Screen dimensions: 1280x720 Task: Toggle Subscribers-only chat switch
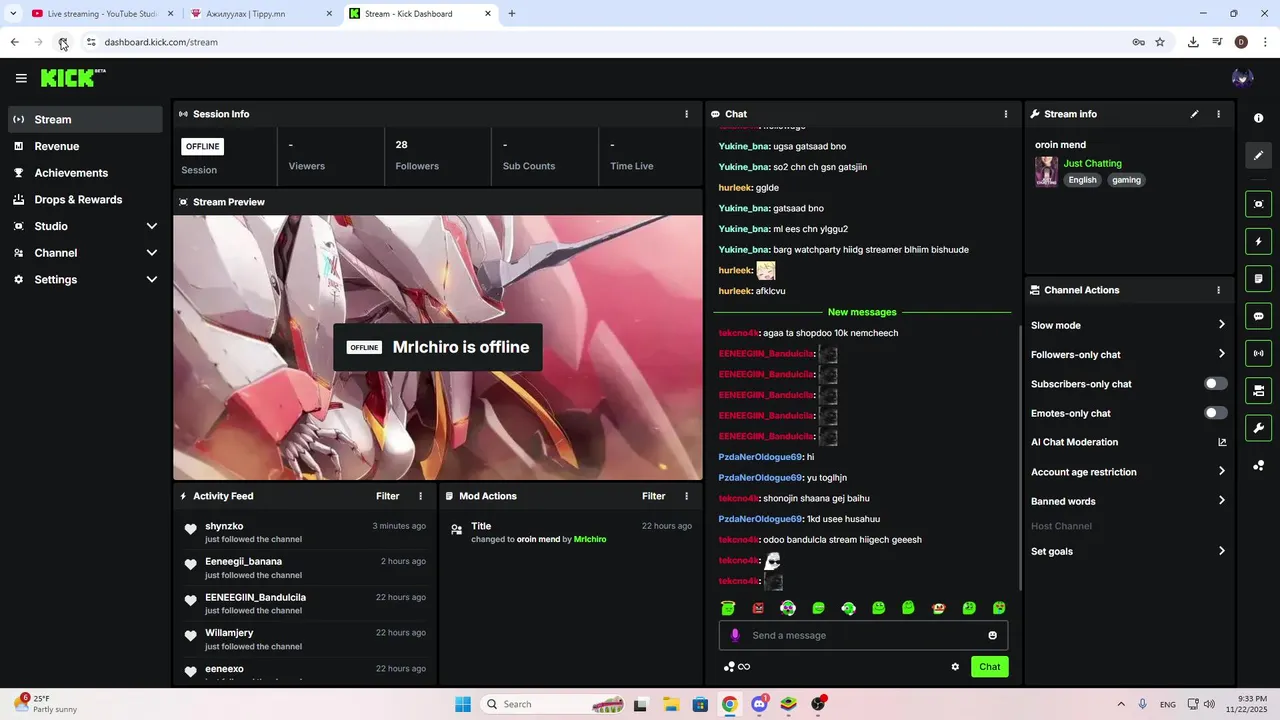pyautogui.click(x=1215, y=384)
